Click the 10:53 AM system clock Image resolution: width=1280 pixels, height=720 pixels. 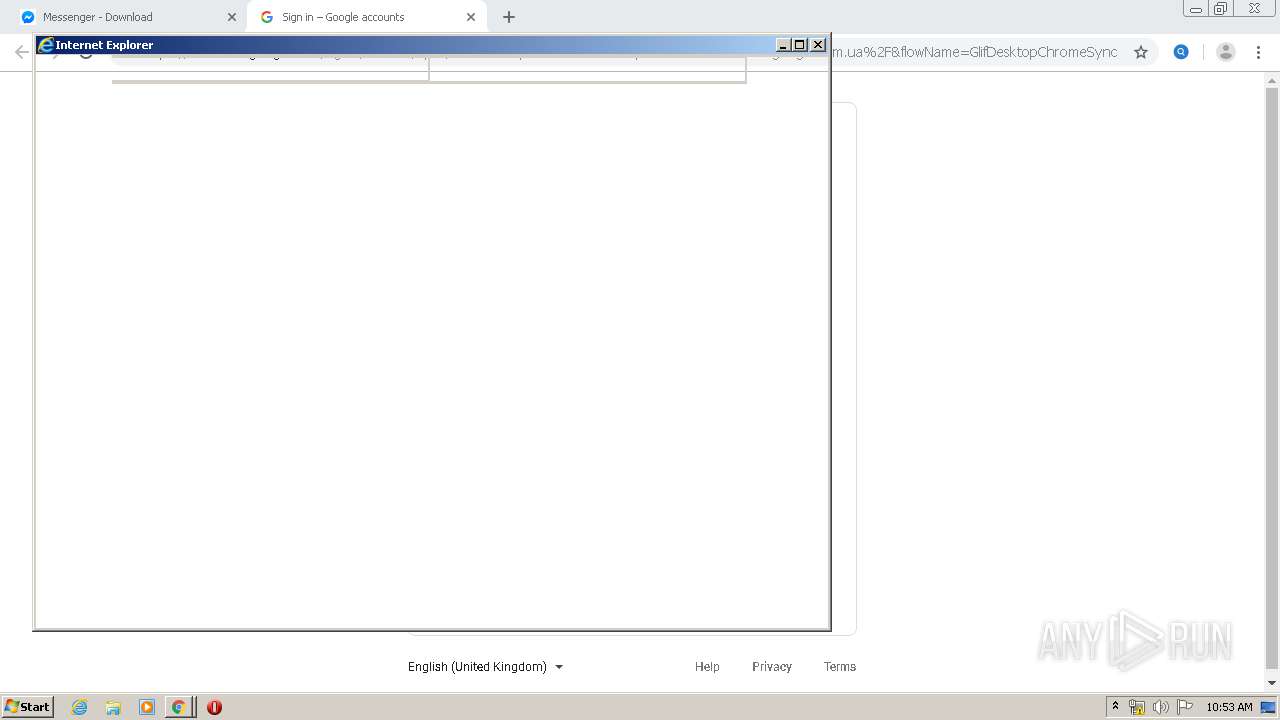pos(1229,707)
